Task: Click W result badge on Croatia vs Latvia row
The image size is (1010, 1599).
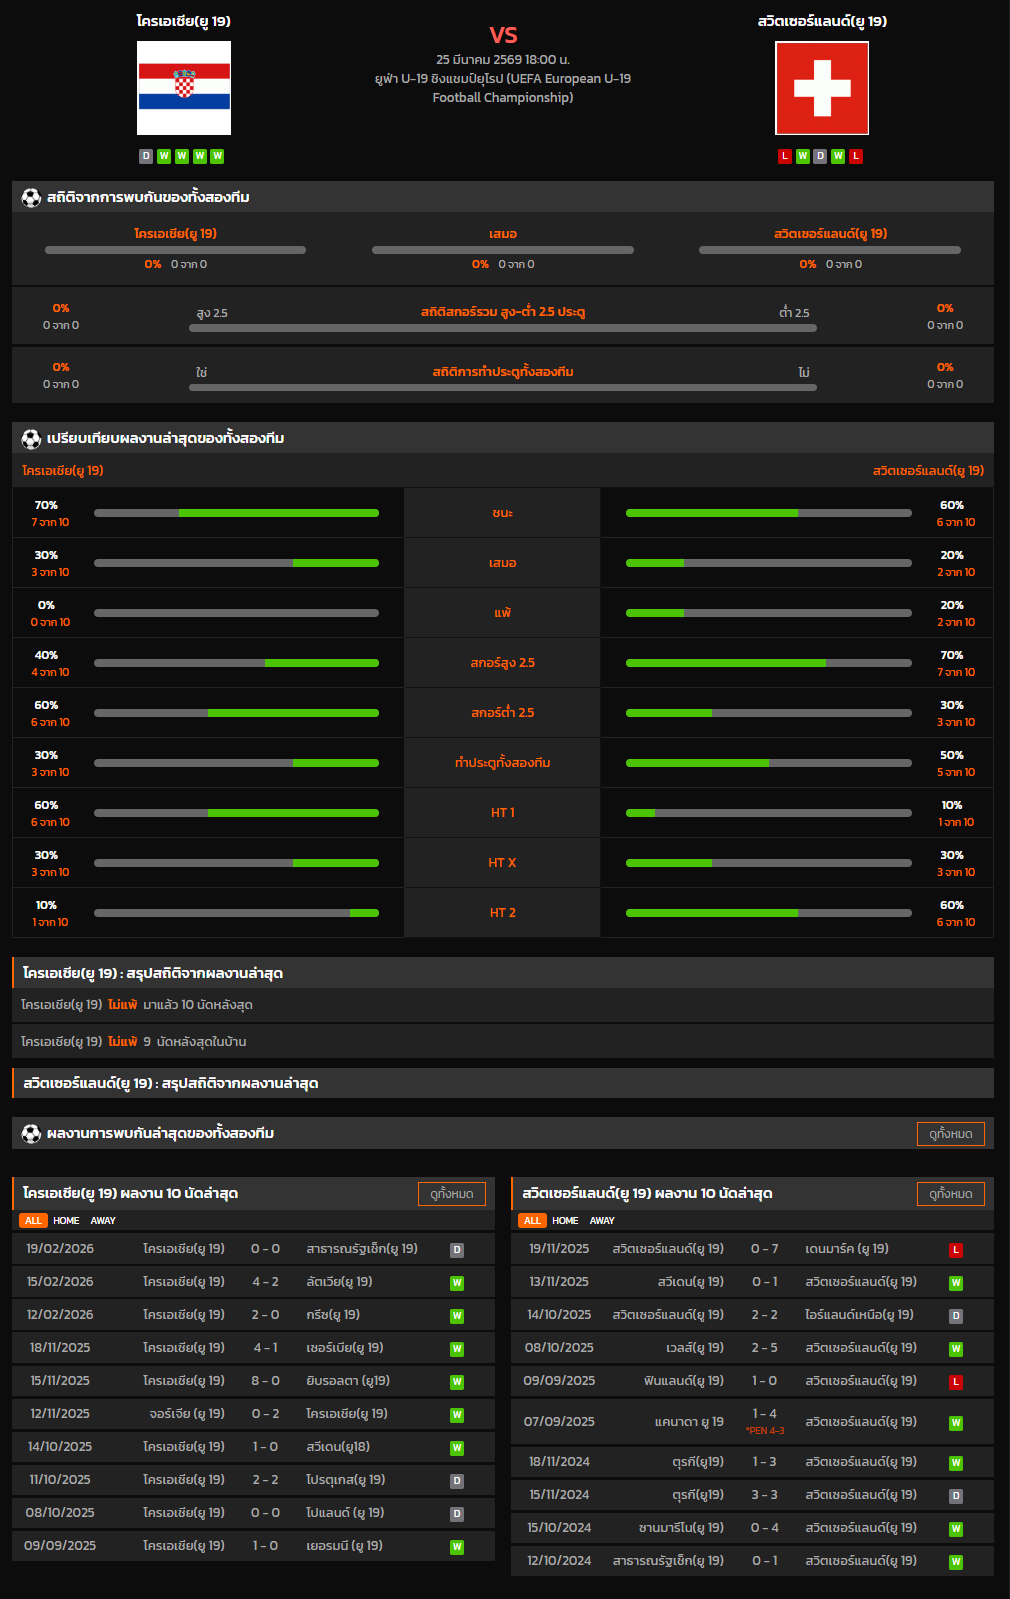Action: tap(457, 1283)
